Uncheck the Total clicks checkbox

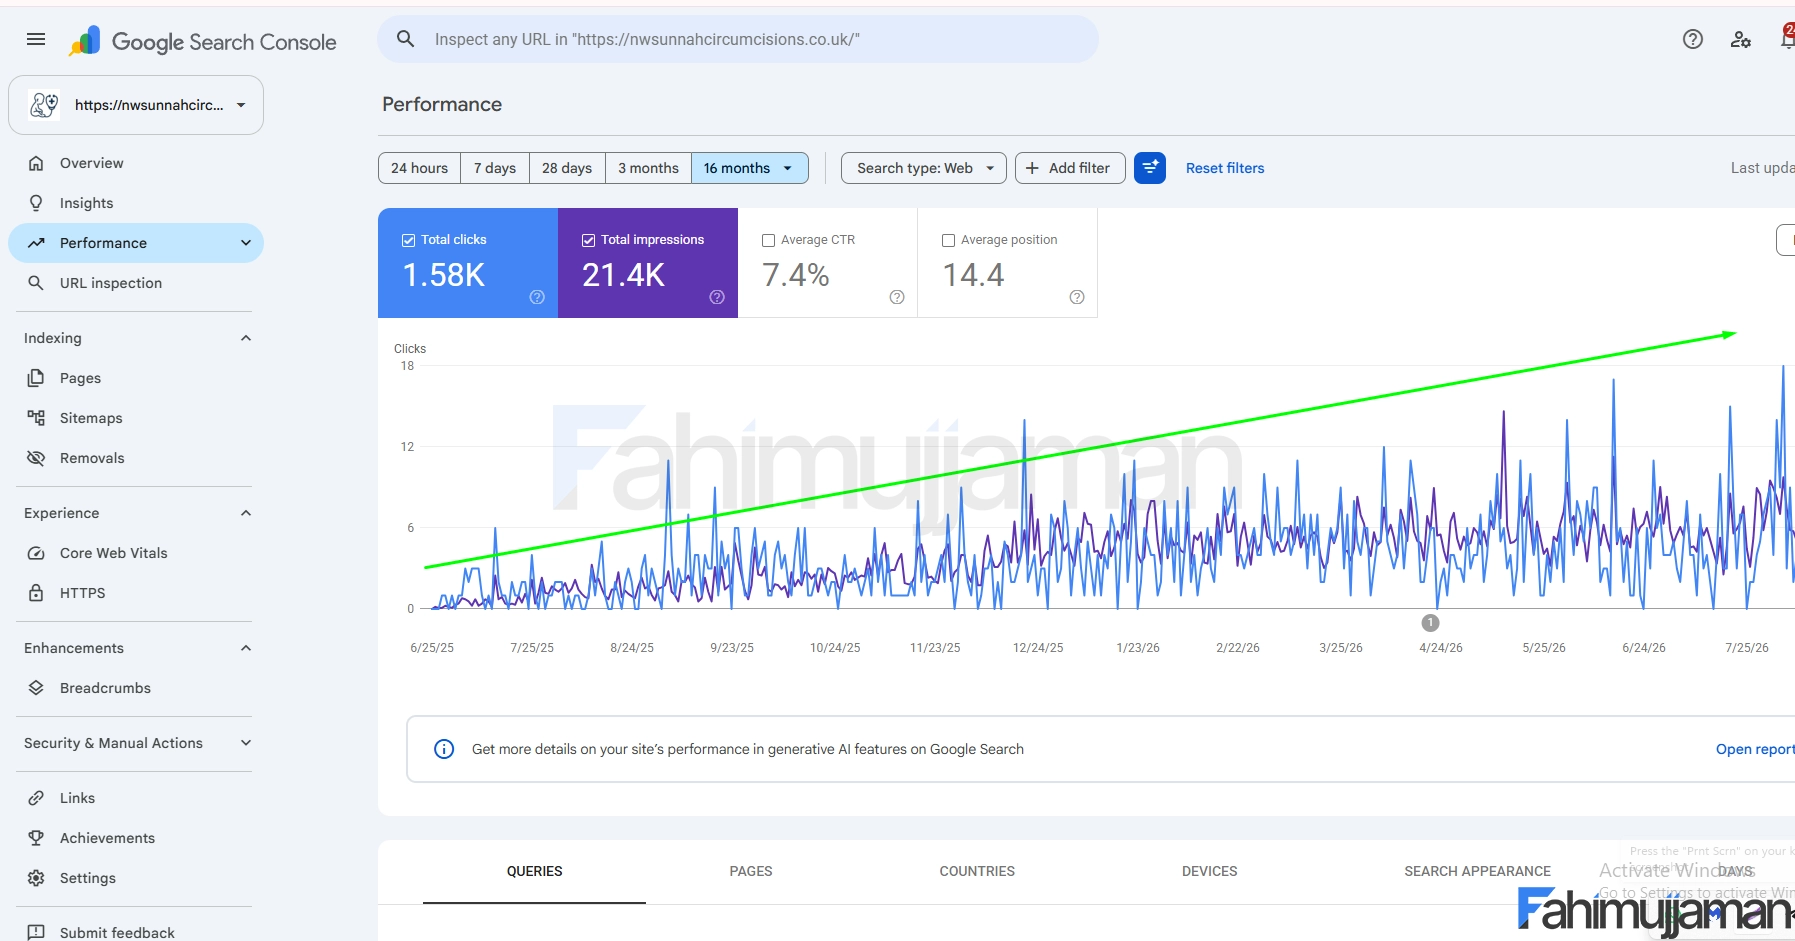(408, 240)
